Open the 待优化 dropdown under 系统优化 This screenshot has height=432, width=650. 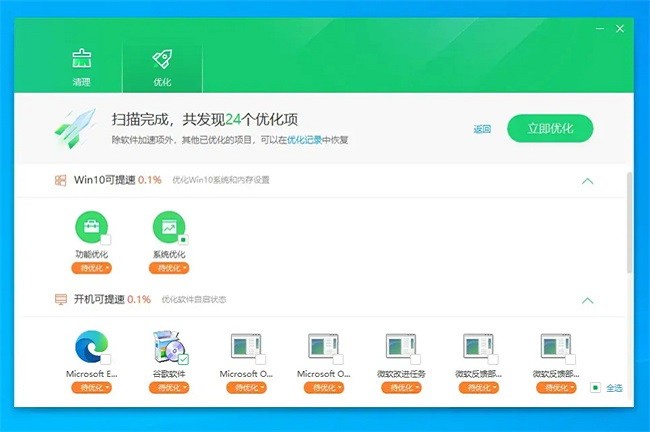(x=169, y=268)
